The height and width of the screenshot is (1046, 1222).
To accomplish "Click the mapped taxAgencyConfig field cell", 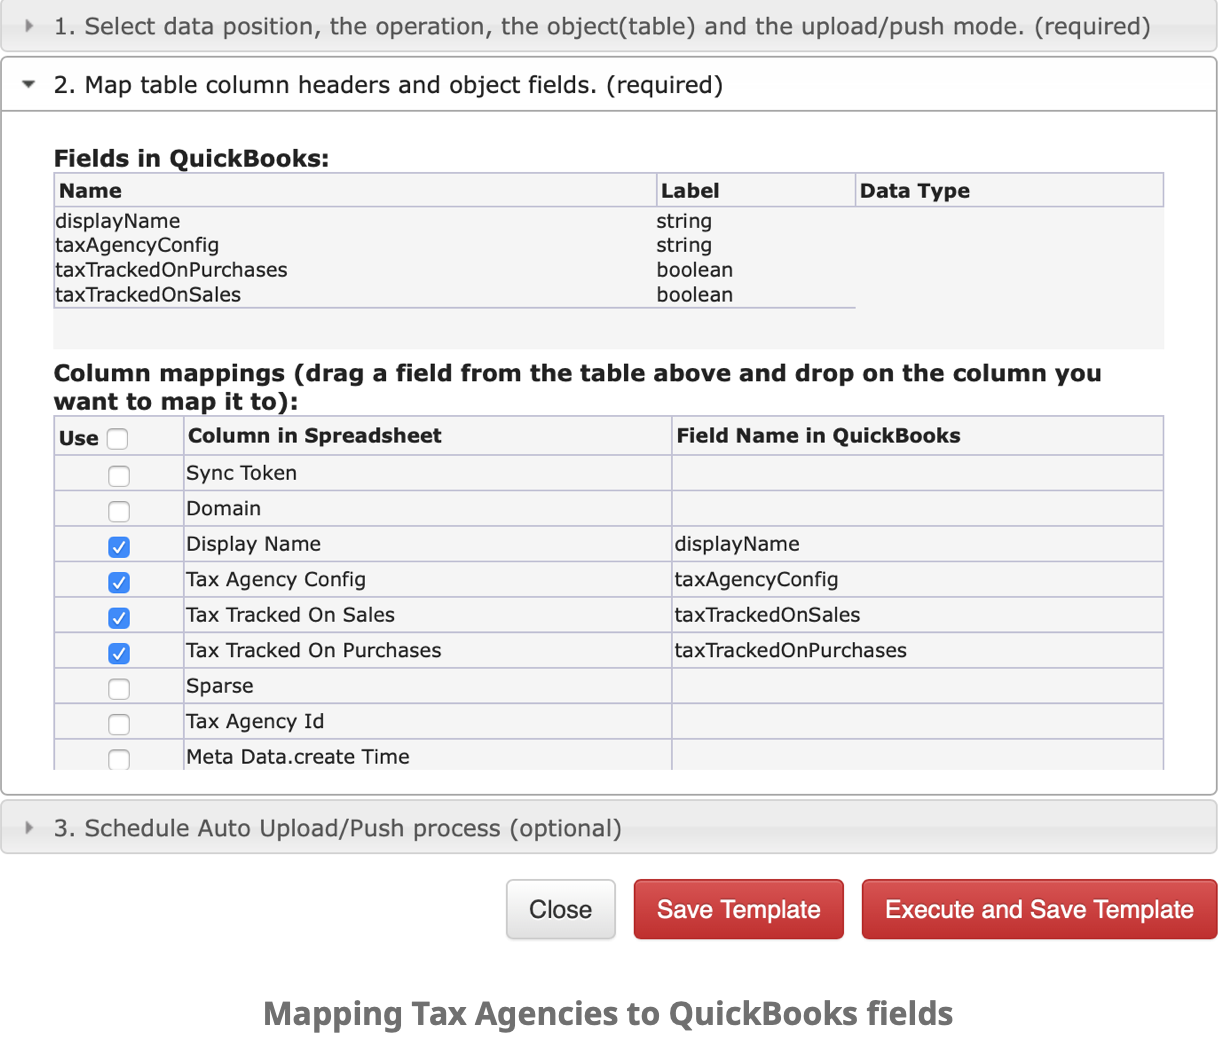I will pos(918,580).
